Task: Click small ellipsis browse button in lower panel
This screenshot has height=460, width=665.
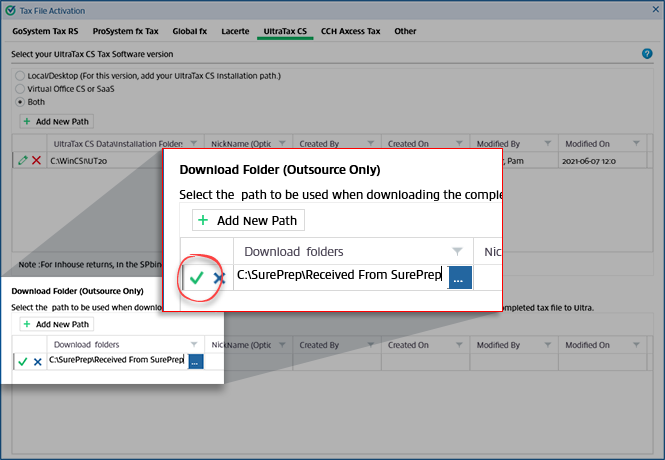Action: [195, 361]
